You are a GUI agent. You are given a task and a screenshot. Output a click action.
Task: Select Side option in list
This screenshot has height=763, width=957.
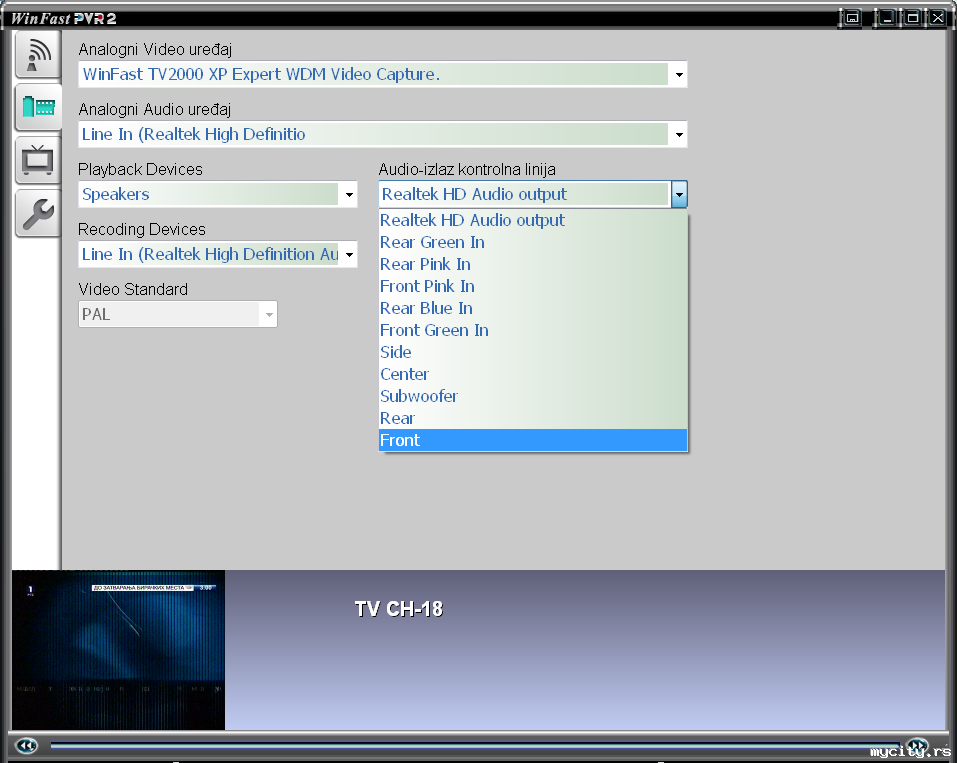point(533,352)
